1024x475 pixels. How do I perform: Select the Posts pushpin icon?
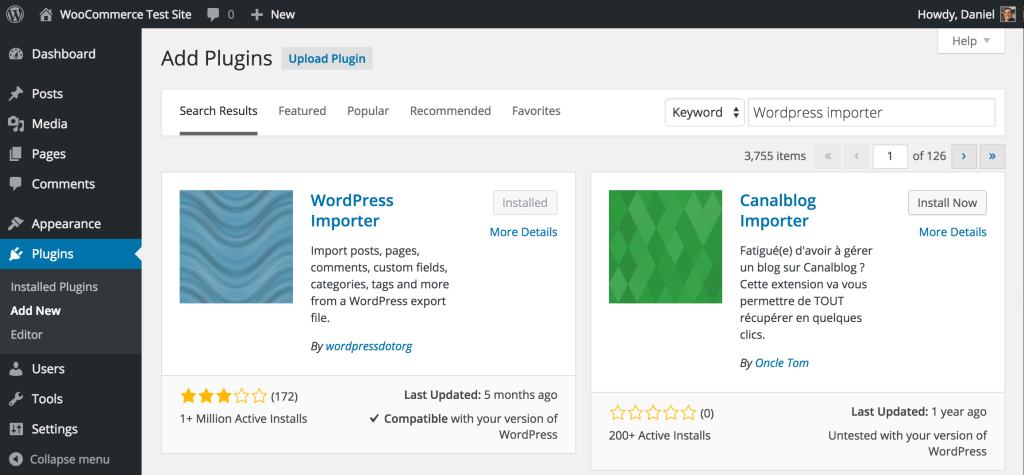point(16,94)
